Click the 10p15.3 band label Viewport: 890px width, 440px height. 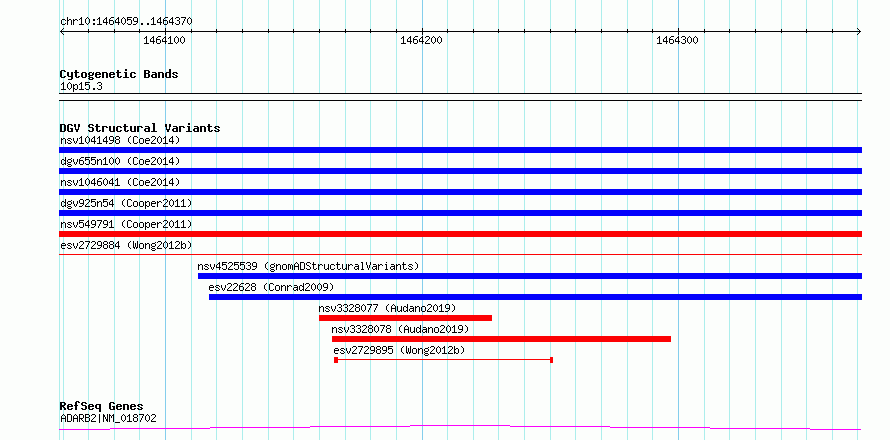(81, 87)
